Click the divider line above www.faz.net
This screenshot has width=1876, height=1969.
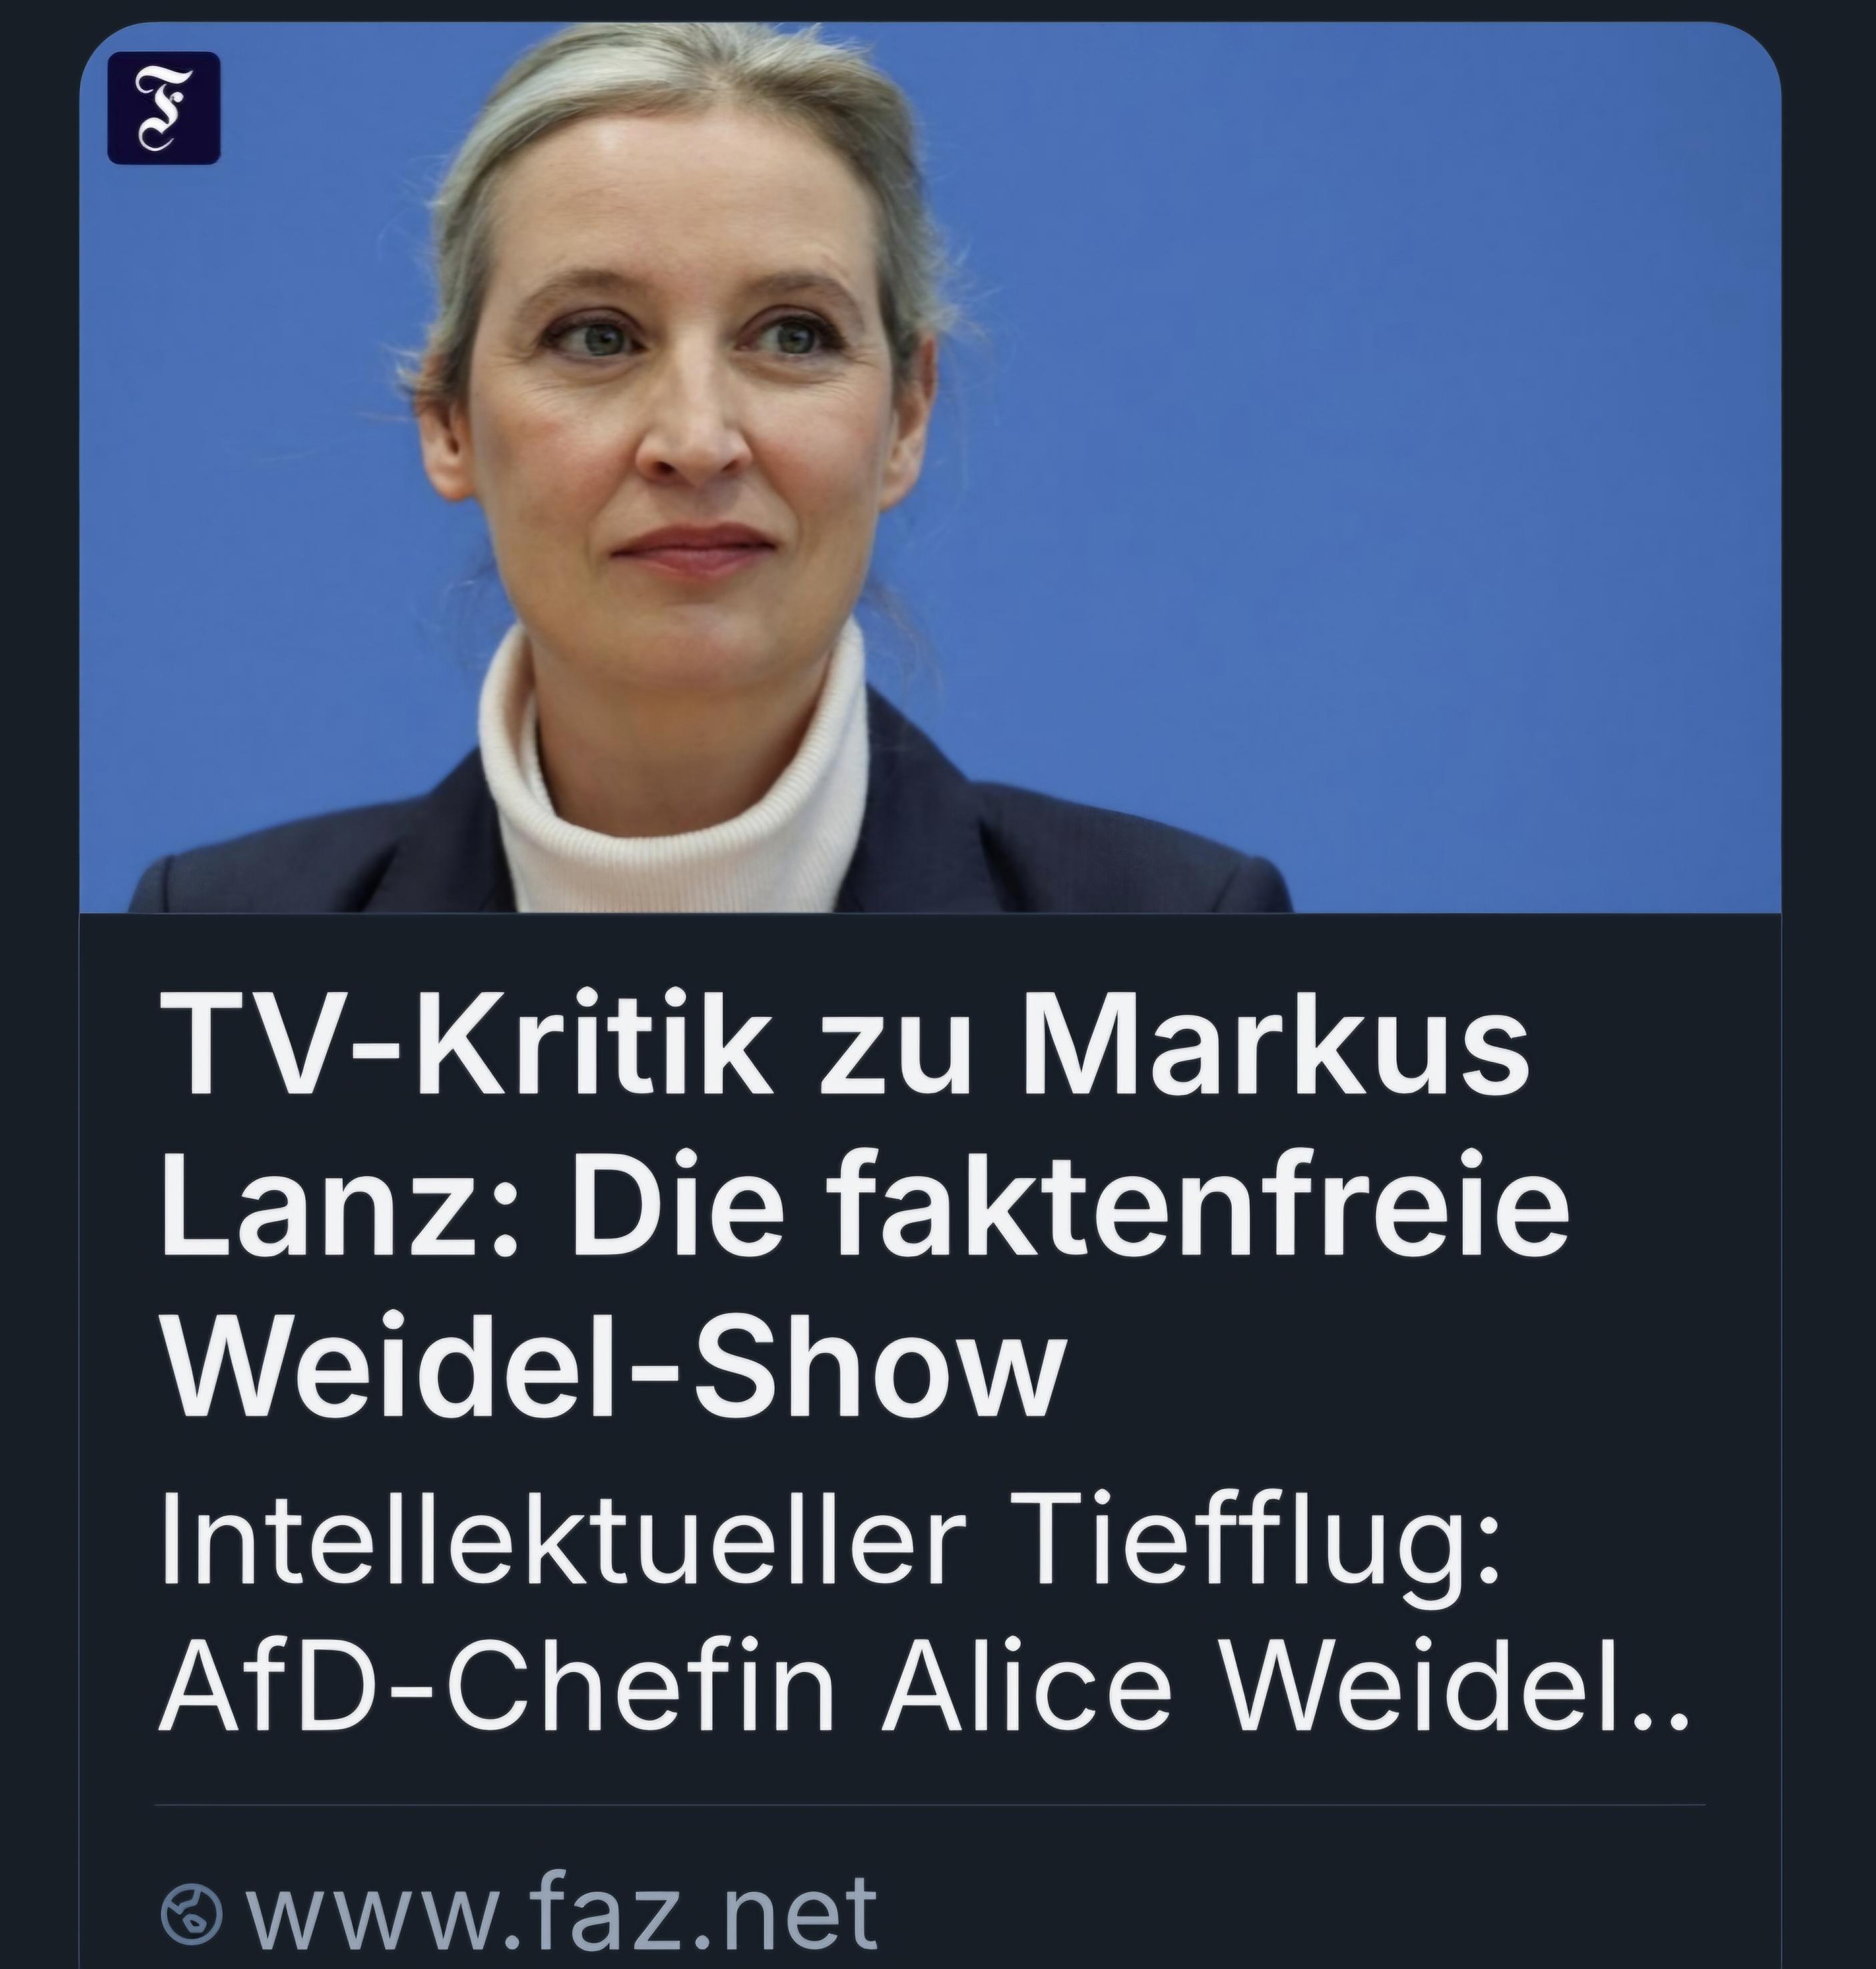(x=930, y=1805)
